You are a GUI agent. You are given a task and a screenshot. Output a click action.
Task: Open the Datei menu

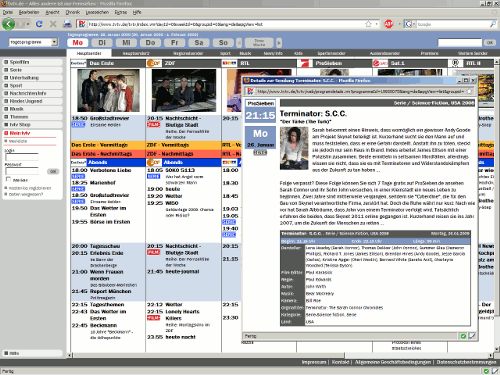click(8, 12)
